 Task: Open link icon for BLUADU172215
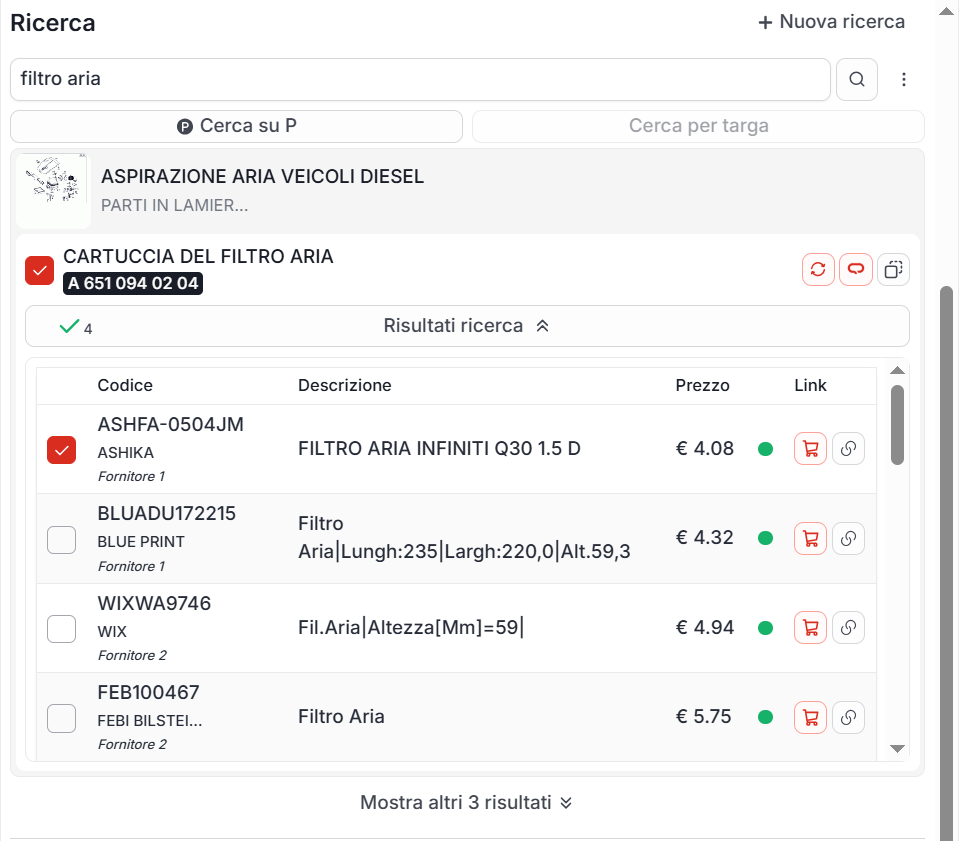tap(848, 538)
